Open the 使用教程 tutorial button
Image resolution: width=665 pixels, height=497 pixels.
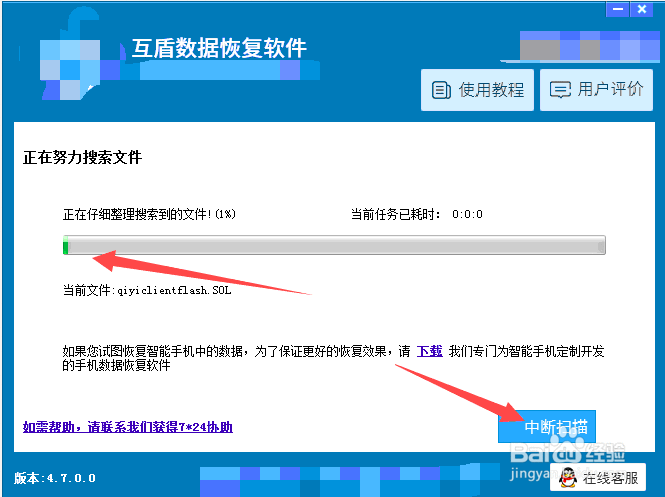(477, 90)
